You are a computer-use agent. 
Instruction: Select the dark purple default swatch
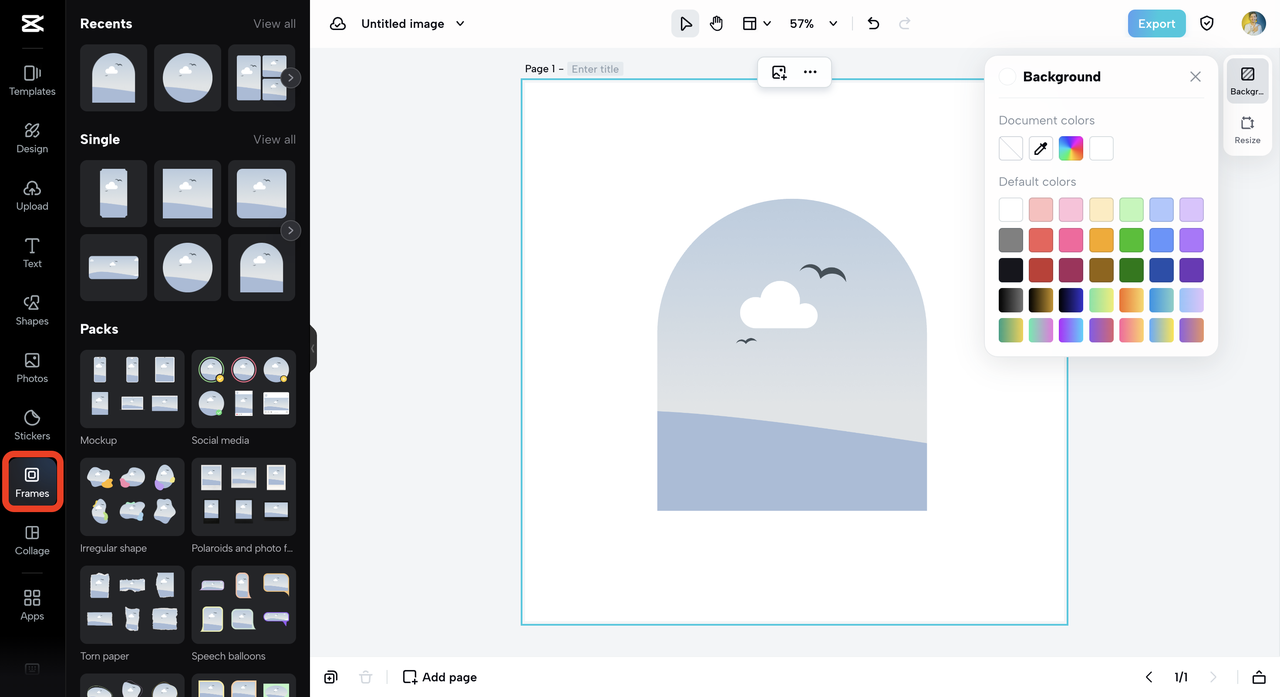[x=1191, y=270]
